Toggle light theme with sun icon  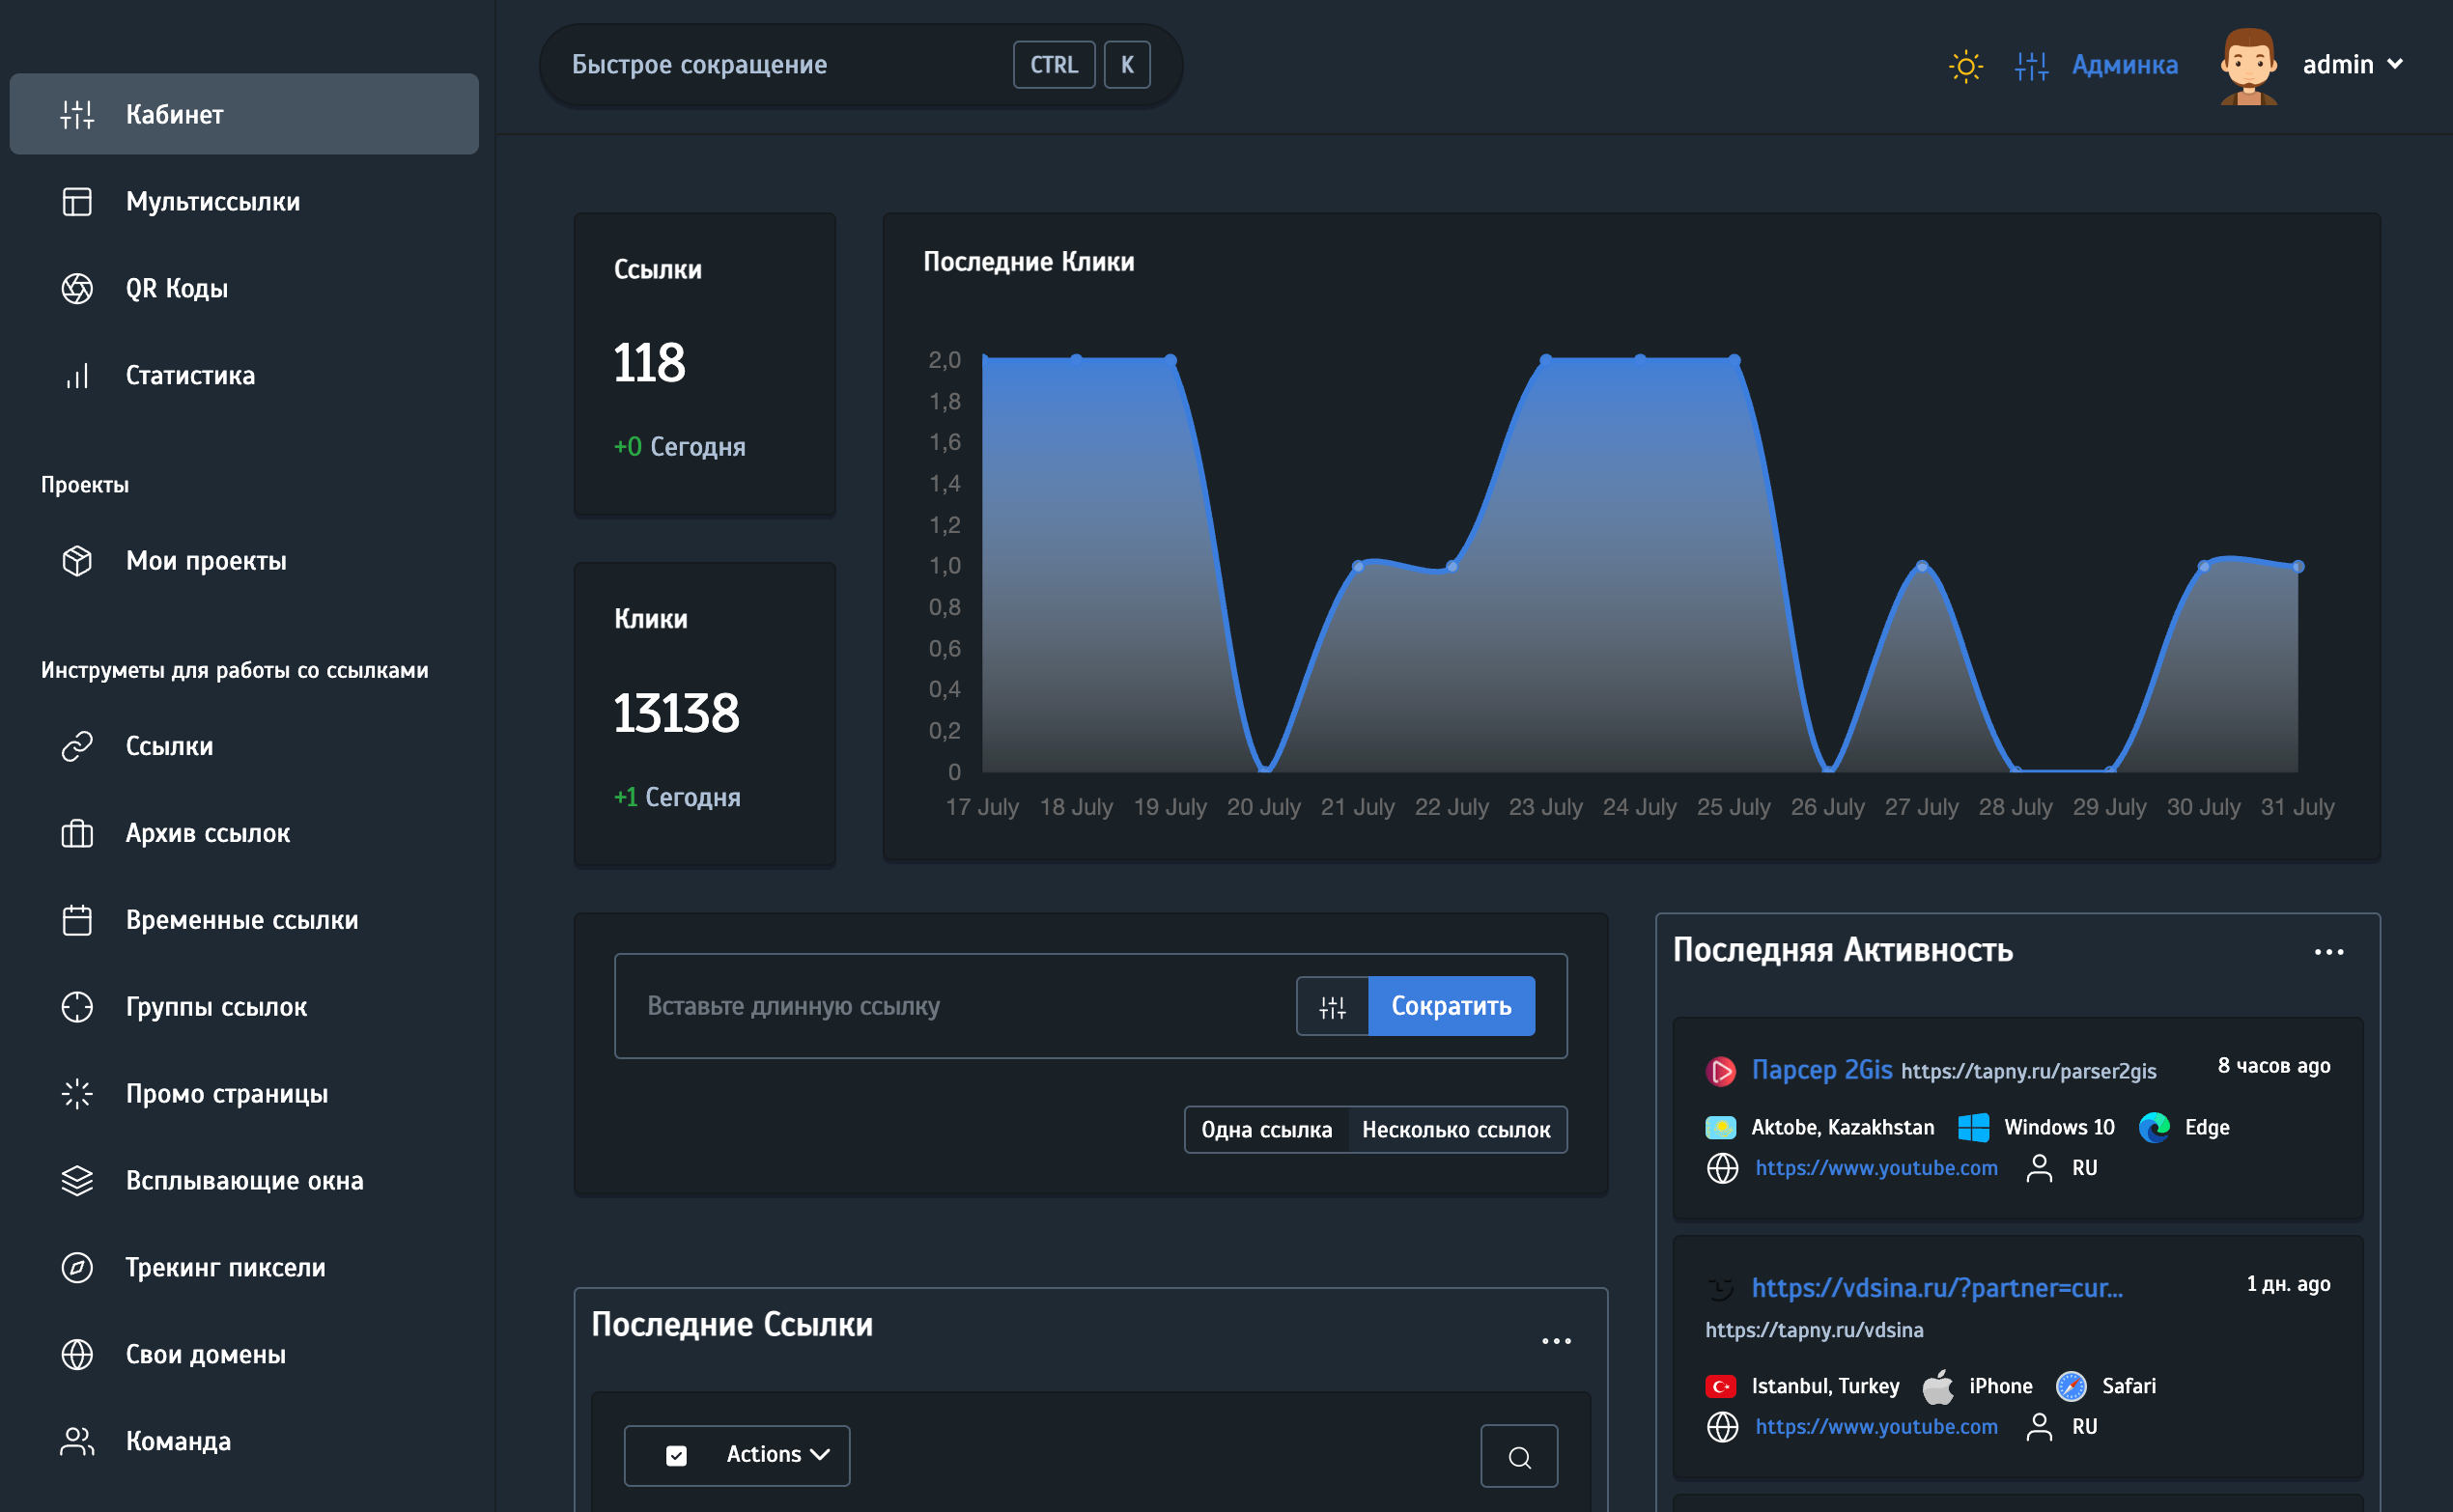[x=1965, y=66]
